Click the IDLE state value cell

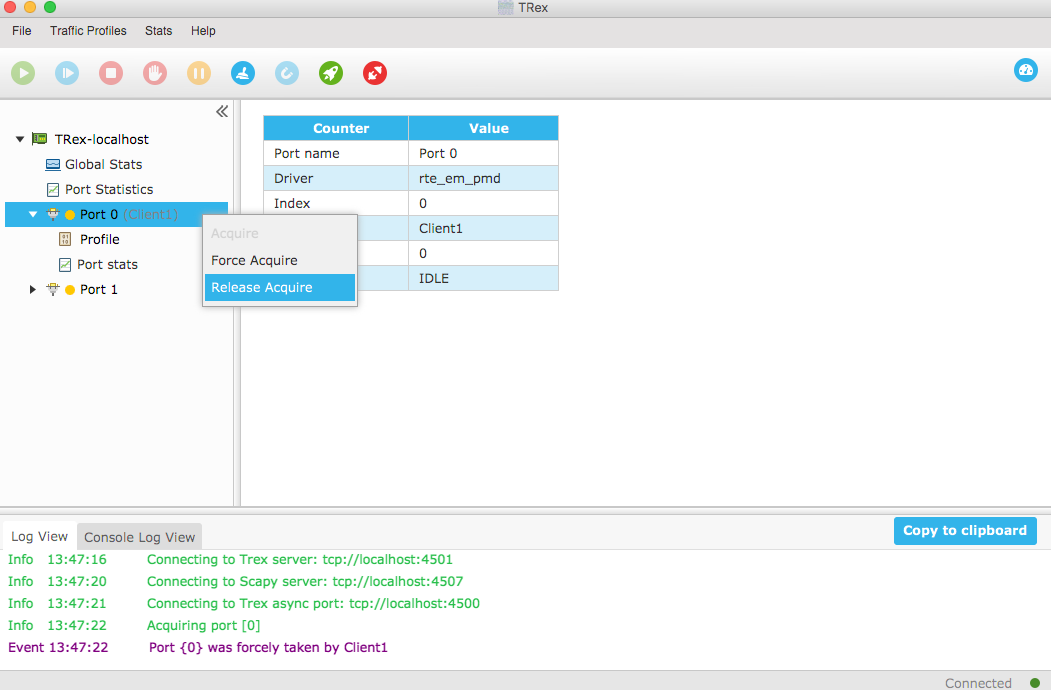pyautogui.click(x=483, y=278)
